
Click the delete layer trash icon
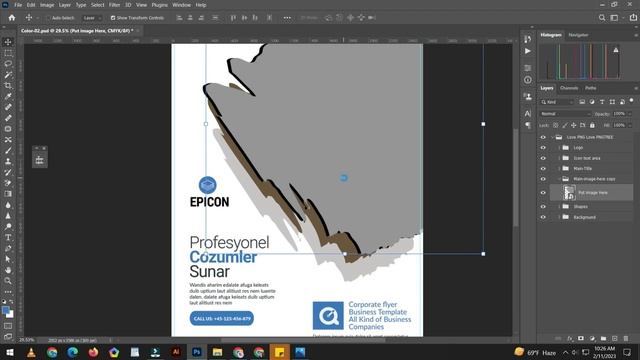626,338
